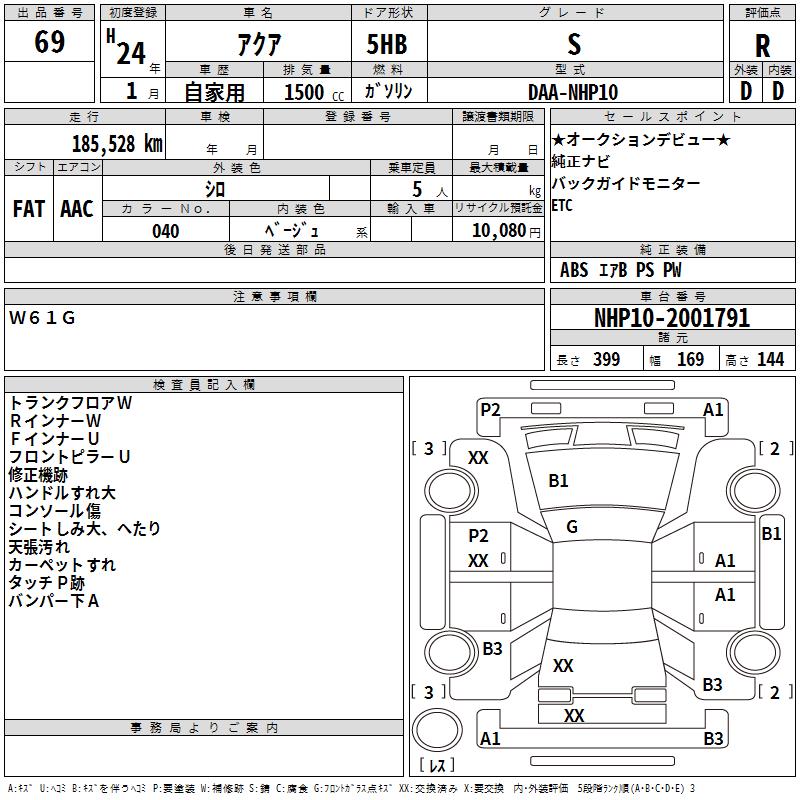Select the note タッチP跡

[46, 583]
